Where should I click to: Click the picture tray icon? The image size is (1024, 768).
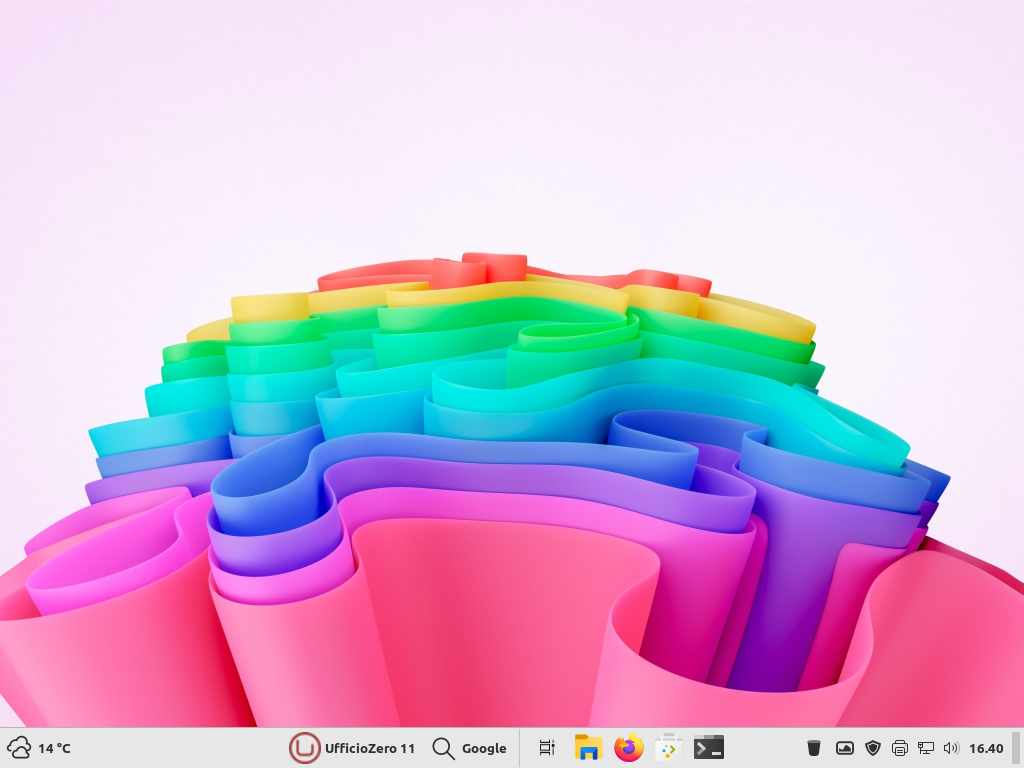[x=845, y=748]
